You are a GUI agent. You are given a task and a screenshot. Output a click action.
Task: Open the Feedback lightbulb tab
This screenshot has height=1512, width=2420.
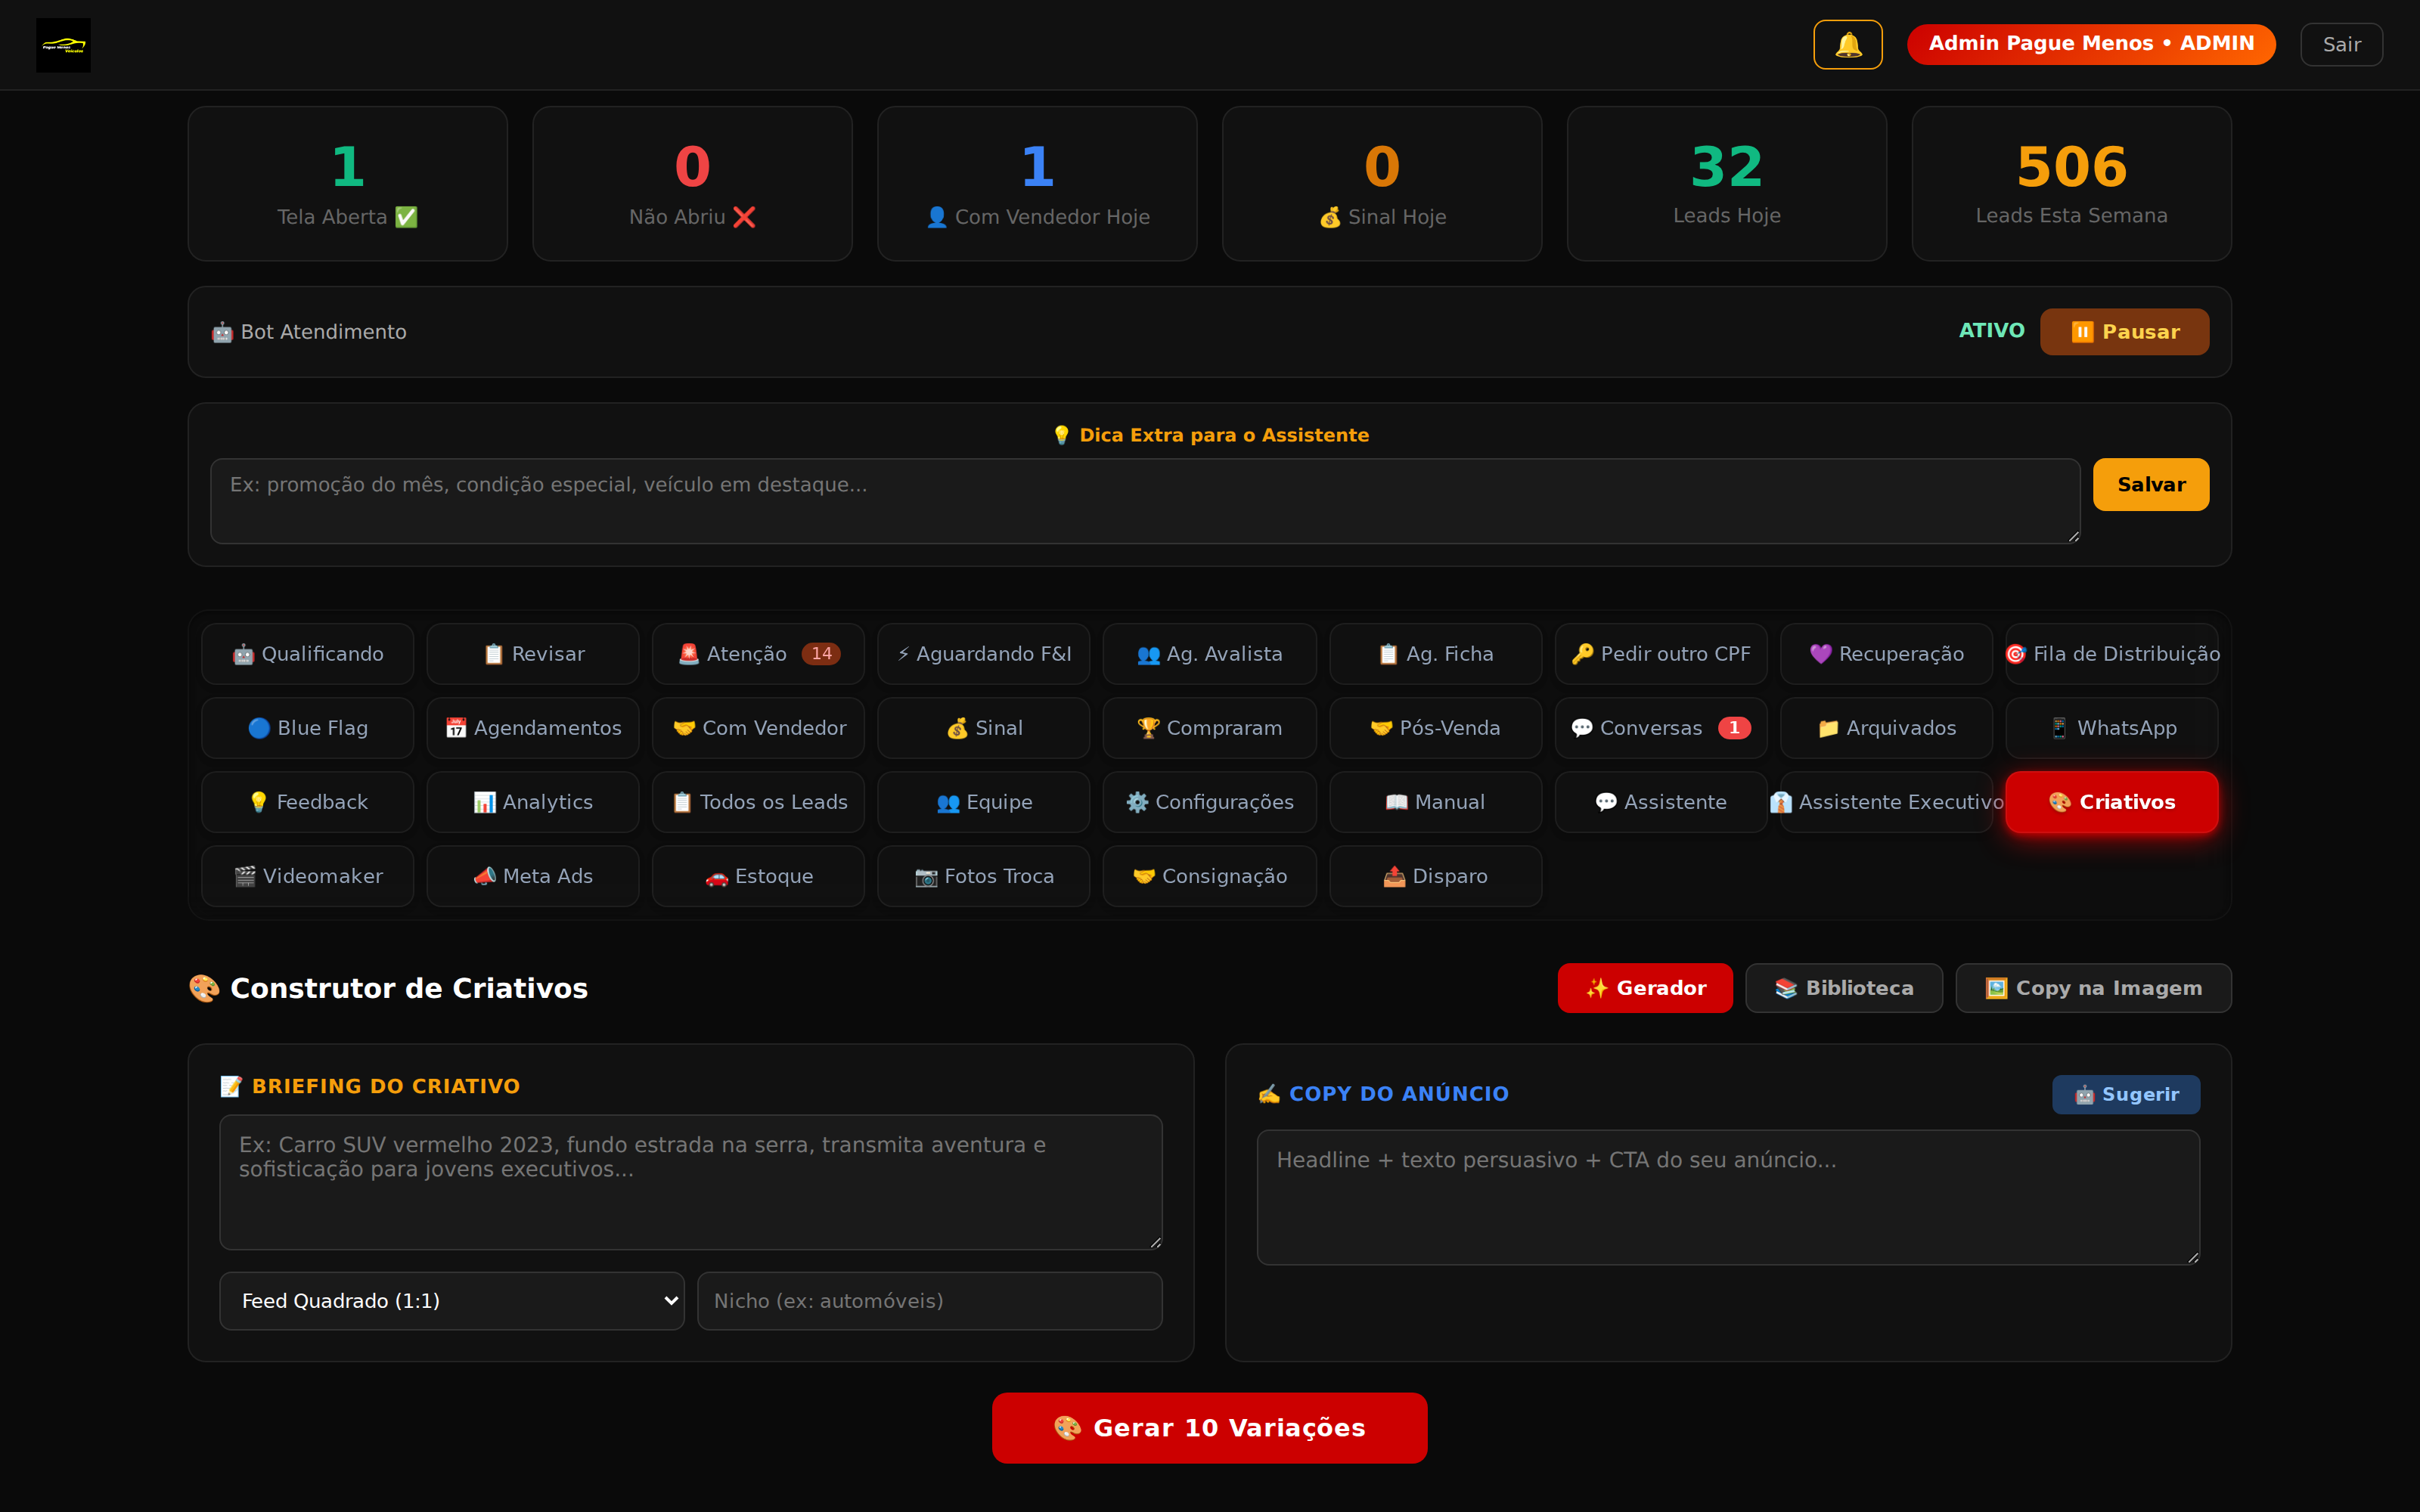click(307, 802)
